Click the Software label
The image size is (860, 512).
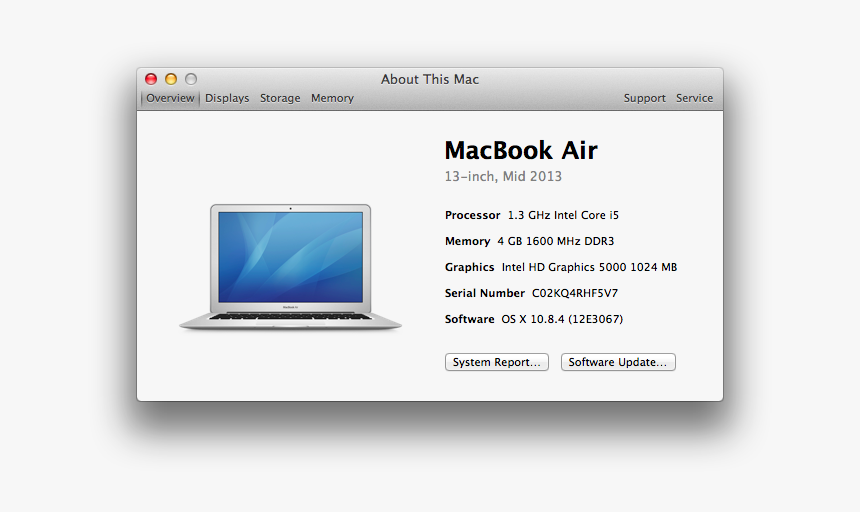(x=469, y=319)
